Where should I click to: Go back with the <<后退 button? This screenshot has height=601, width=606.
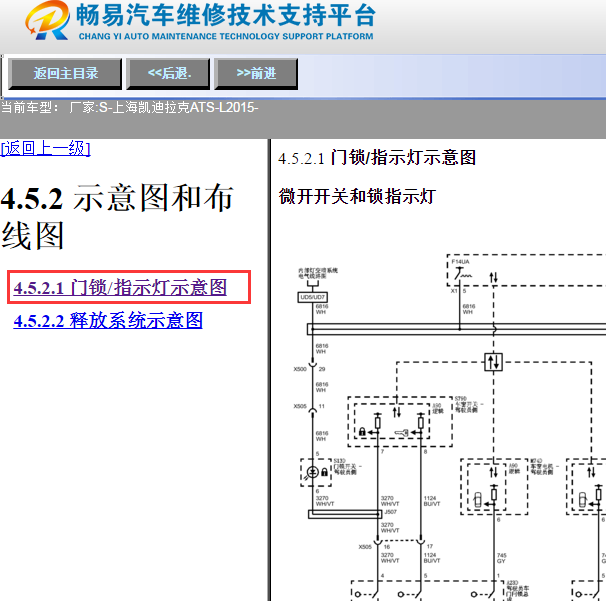169,74
